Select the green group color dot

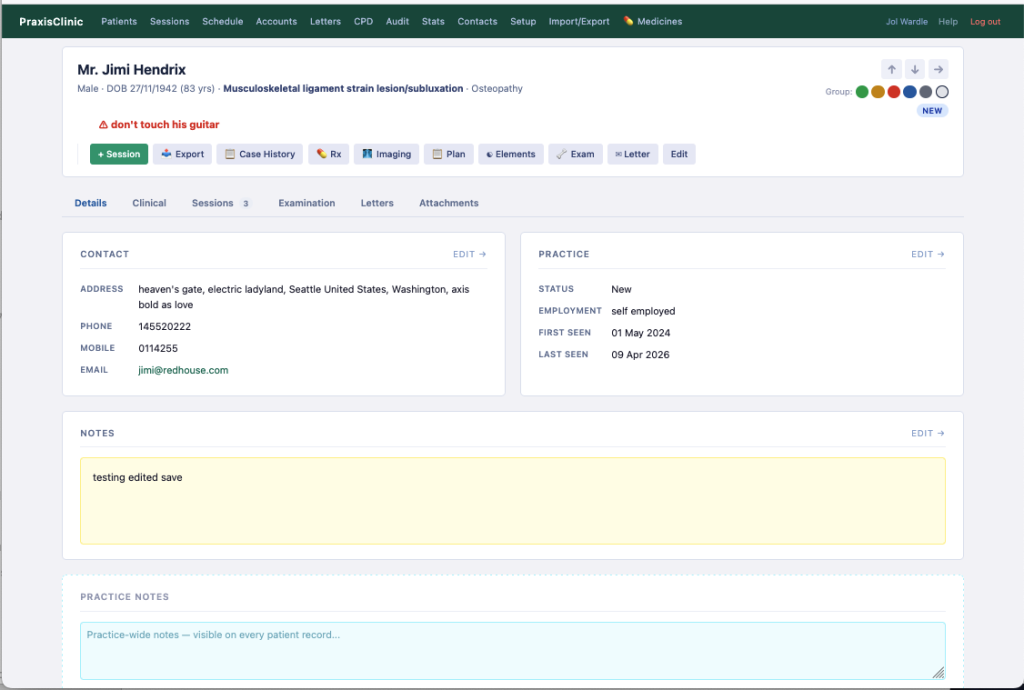coord(862,92)
